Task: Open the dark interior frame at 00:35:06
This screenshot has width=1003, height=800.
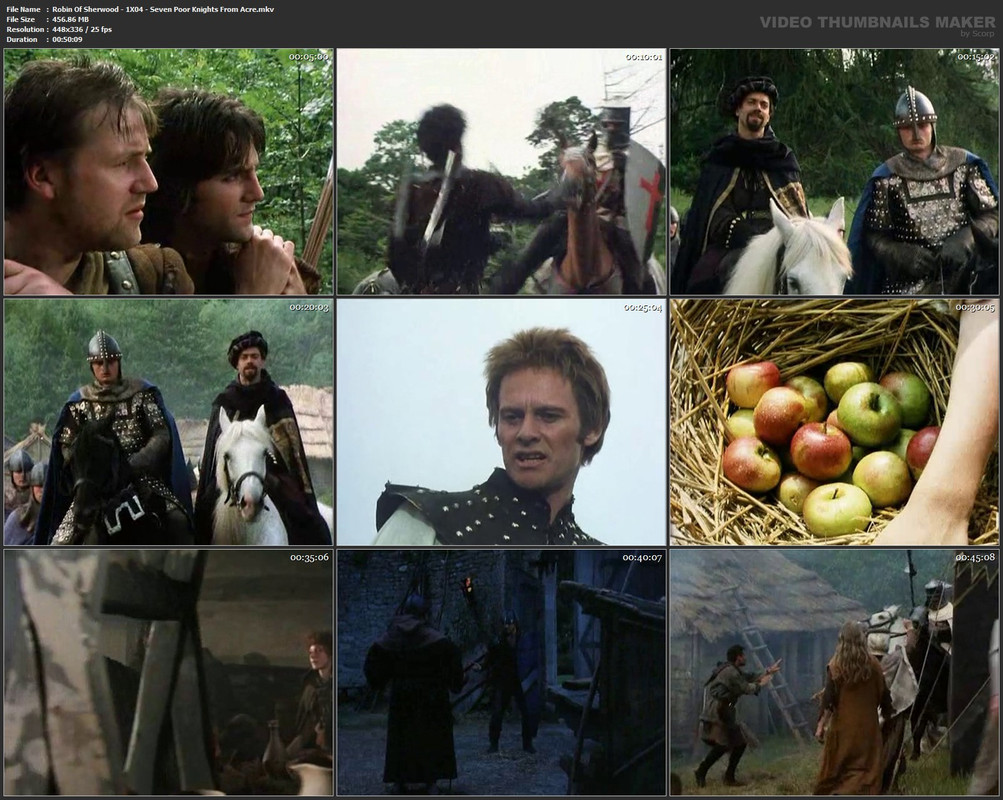Action: pyautogui.click(x=169, y=672)
